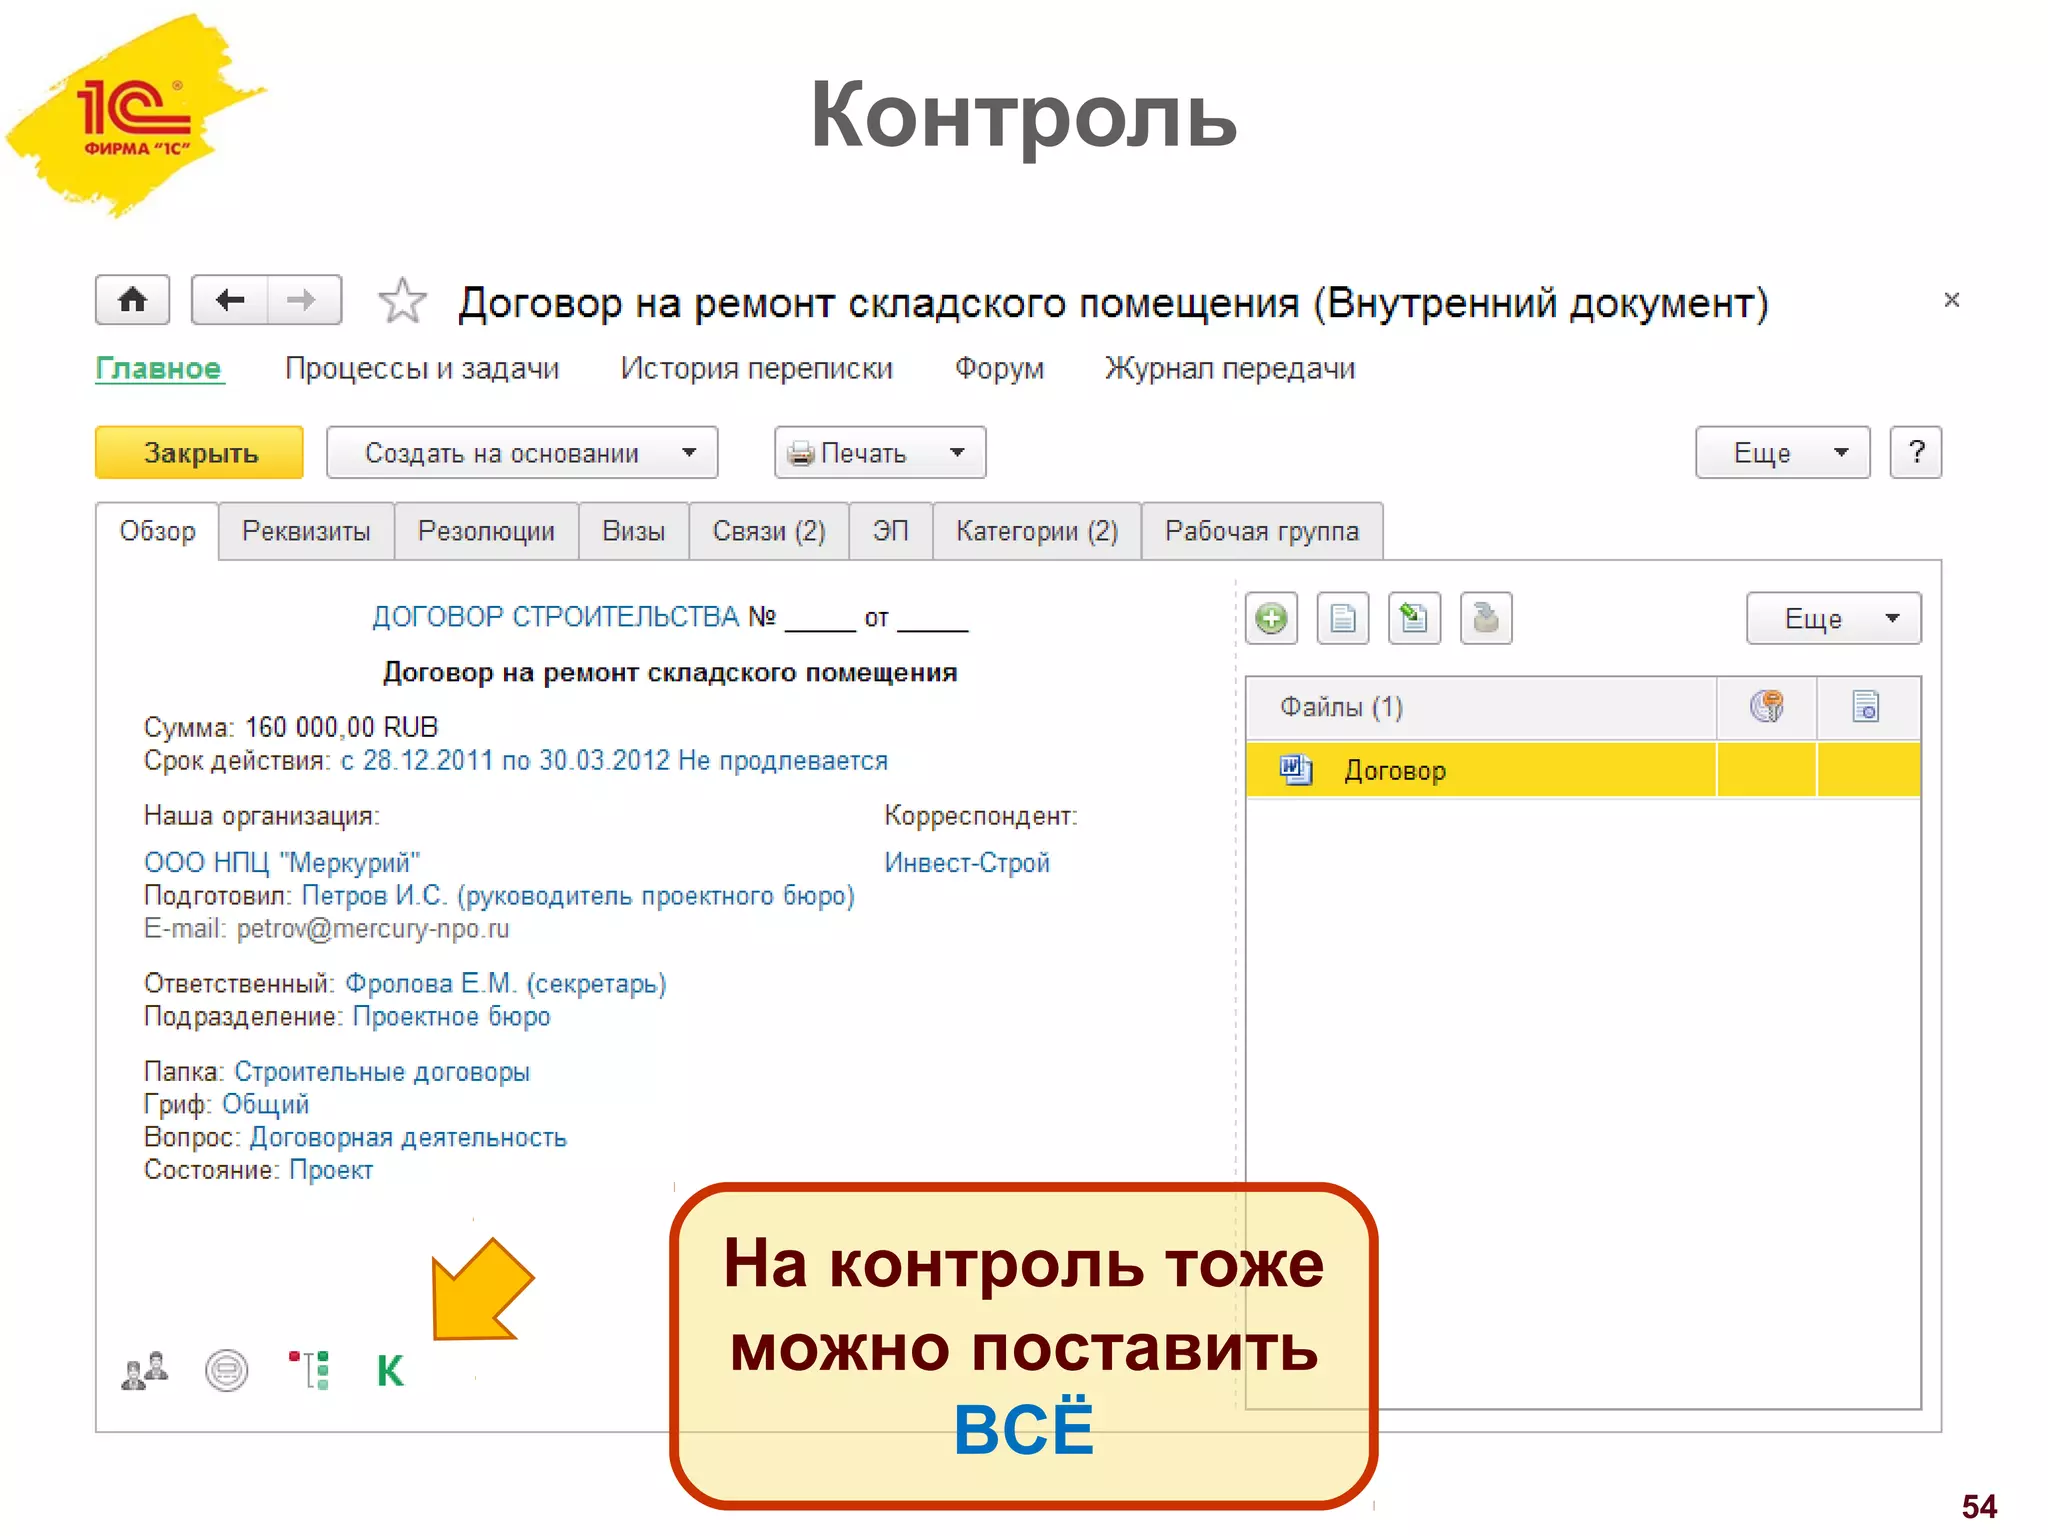This screenshot has height=1536, width=2048.
Task: Close the document form with the X
Action: tap(1951, 299)
